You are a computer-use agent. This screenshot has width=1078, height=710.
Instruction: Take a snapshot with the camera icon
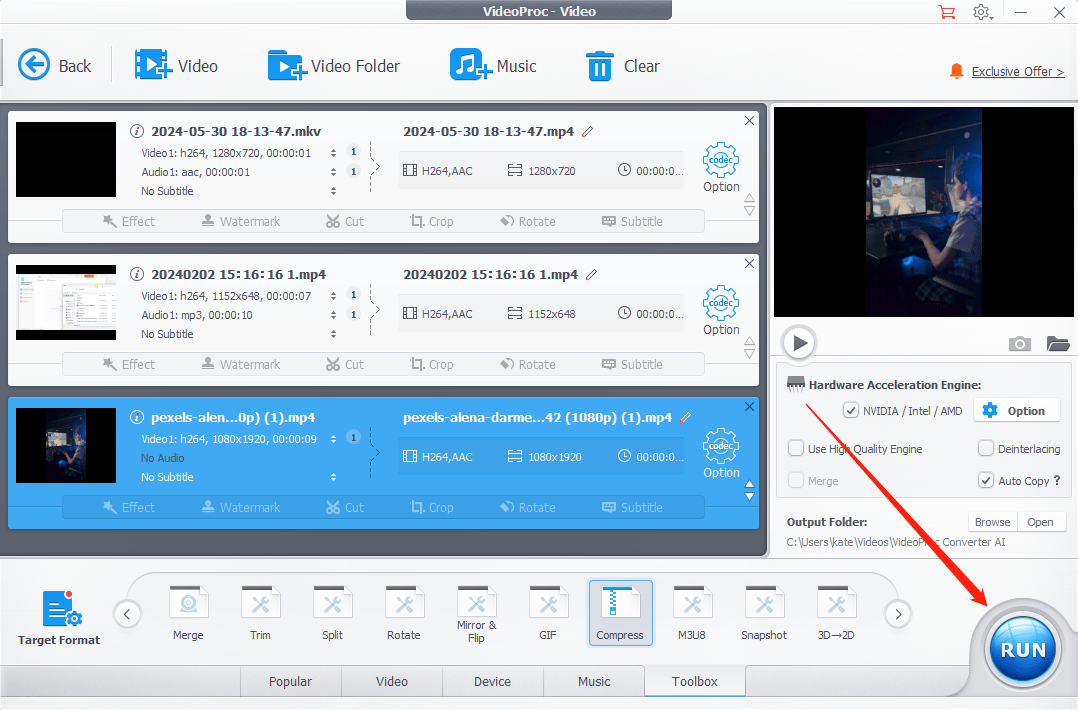1020,343
